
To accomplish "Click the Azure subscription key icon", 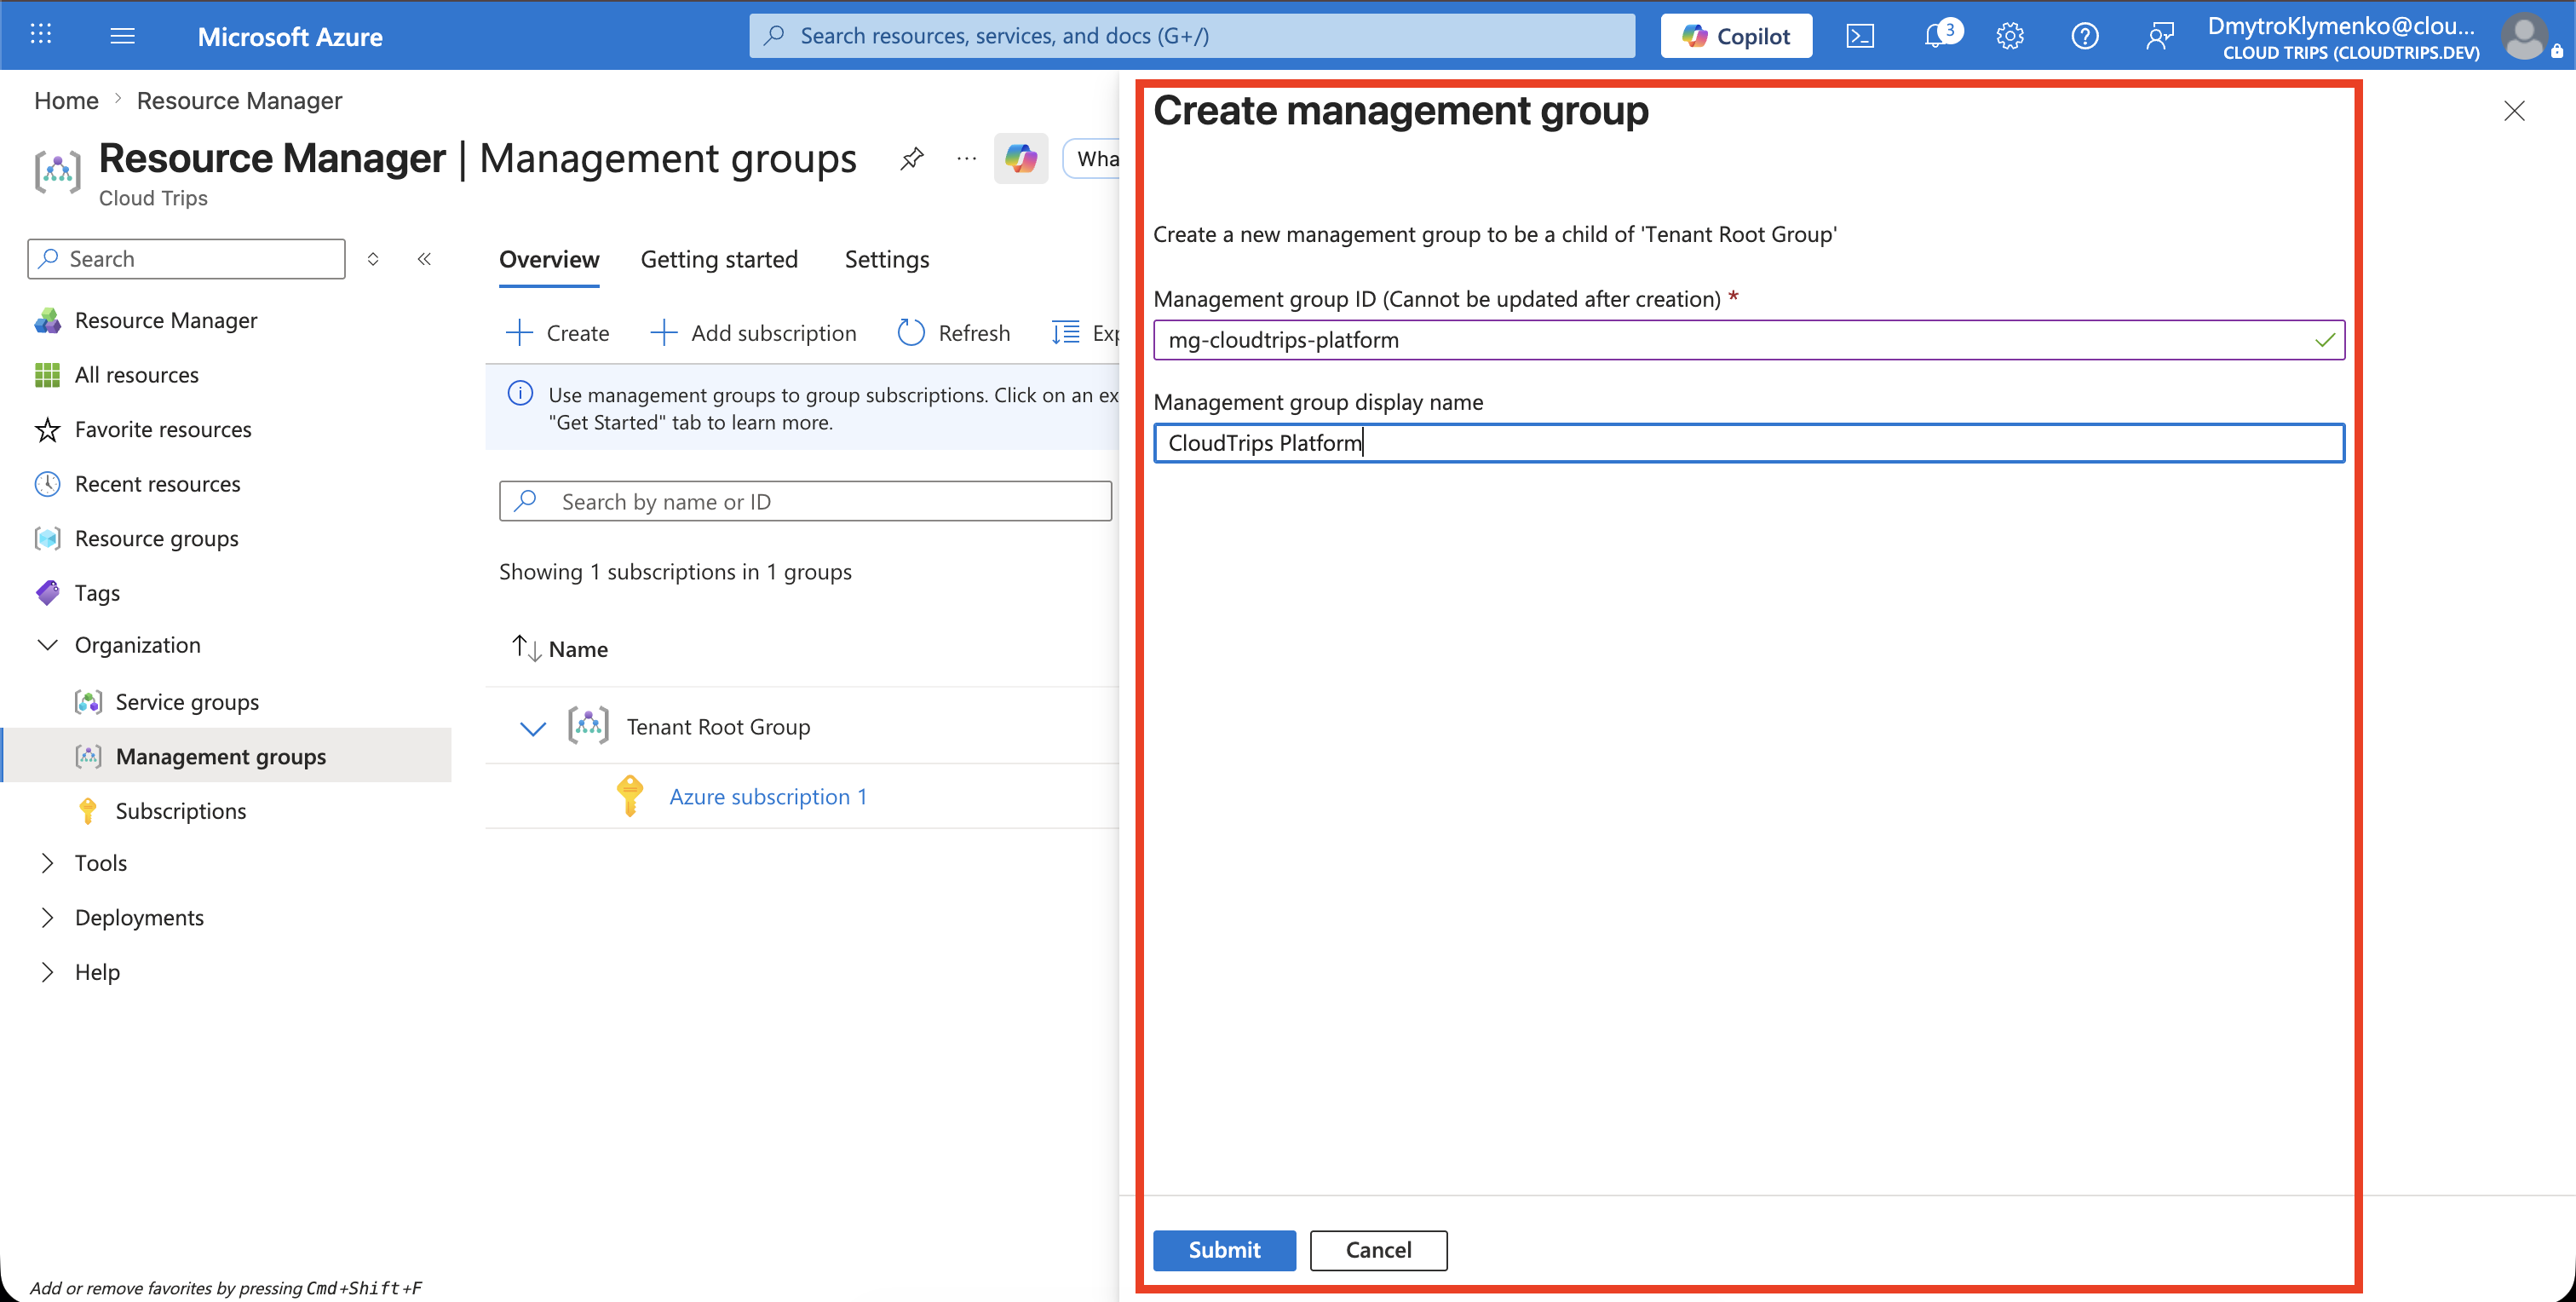I will click(x=630, y=796).
